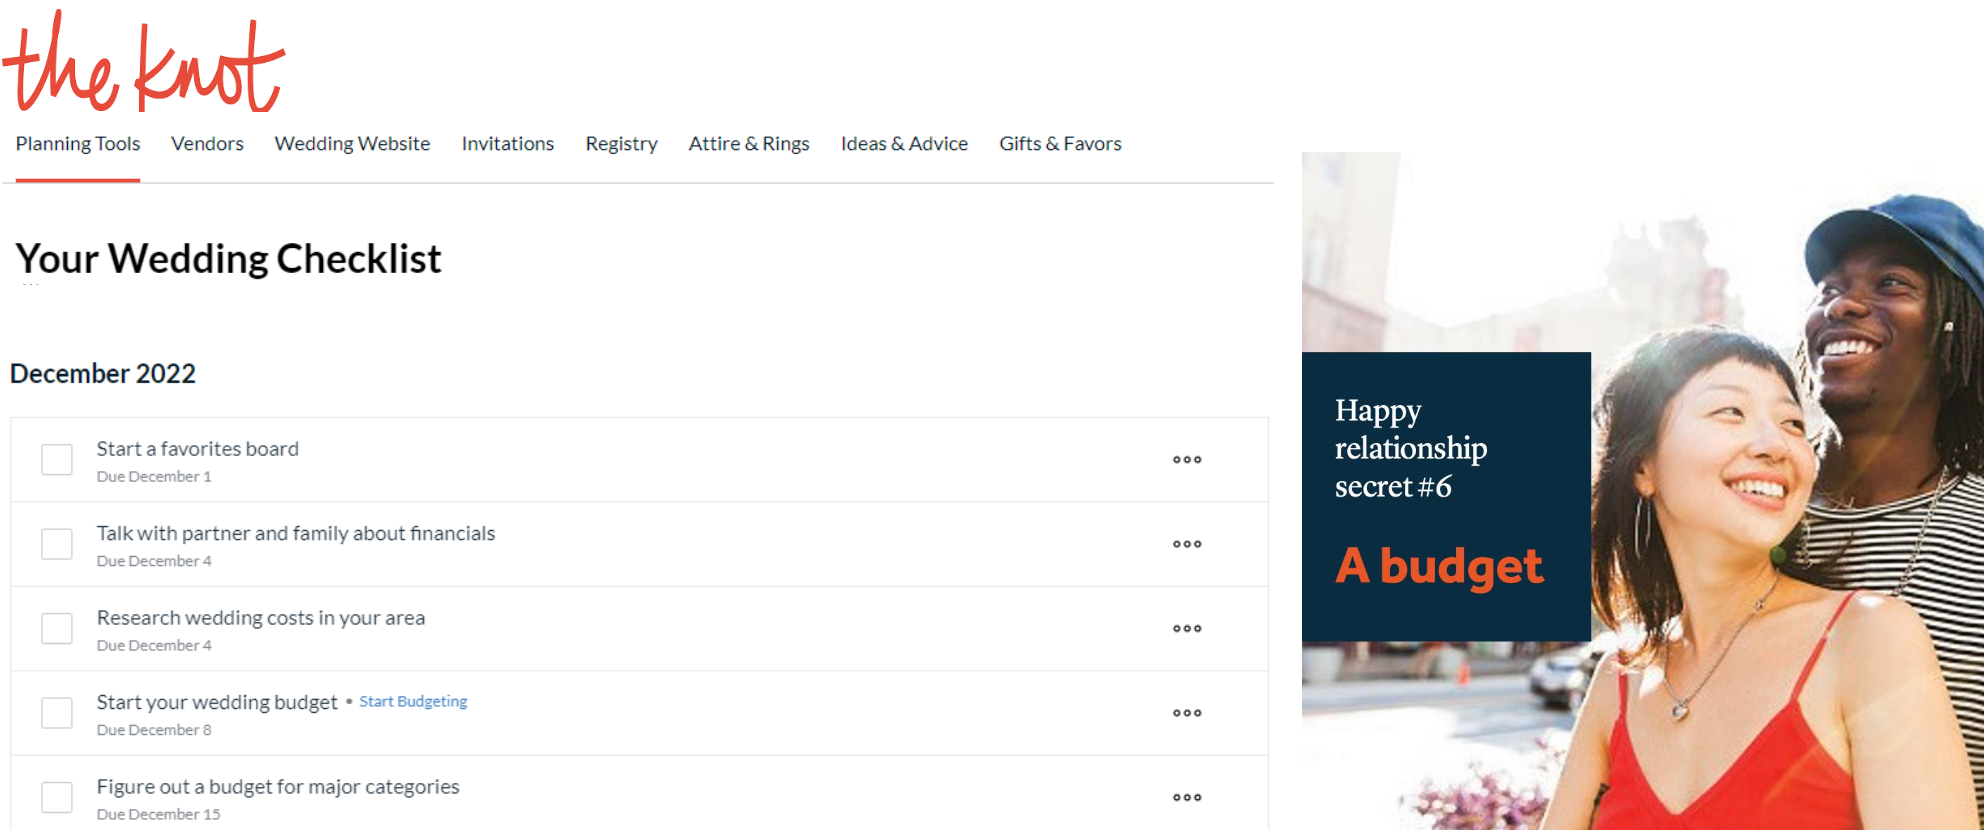This screenshot has width=1984, height=830.
Task: Check off Figure out a budget for major categories
Action: coord(57,797)
